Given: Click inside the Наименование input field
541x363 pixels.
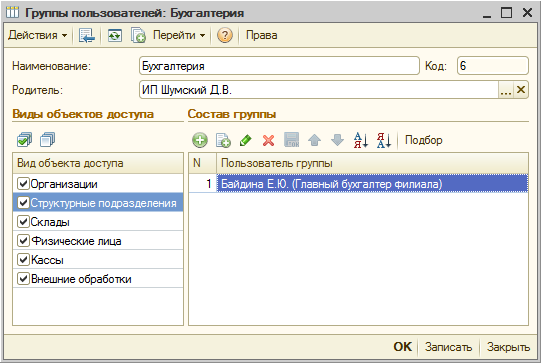Looking at the screenshot, I should click(x=279, y=66).
